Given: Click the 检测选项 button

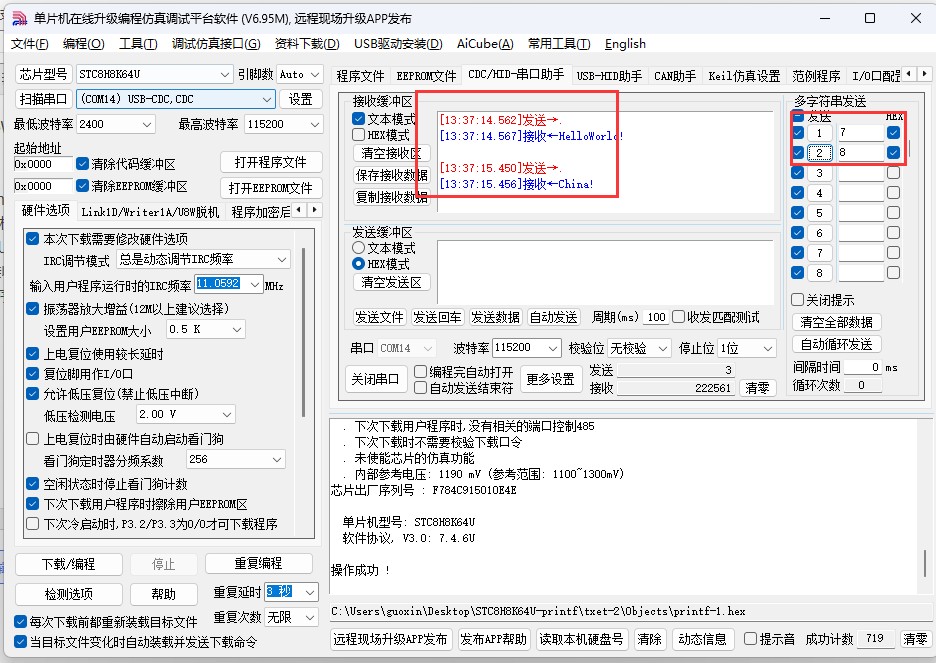Looking at the screenshot, I should click(x=69, y=594).
